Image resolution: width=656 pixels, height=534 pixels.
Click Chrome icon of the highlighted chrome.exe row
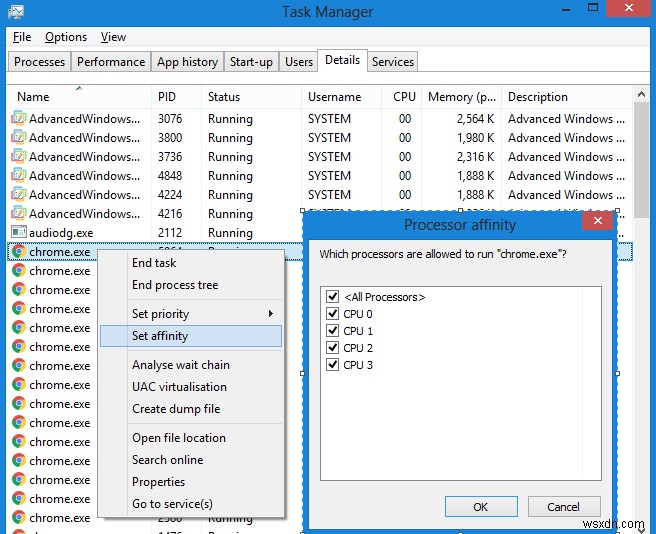[x=18, y=252]
